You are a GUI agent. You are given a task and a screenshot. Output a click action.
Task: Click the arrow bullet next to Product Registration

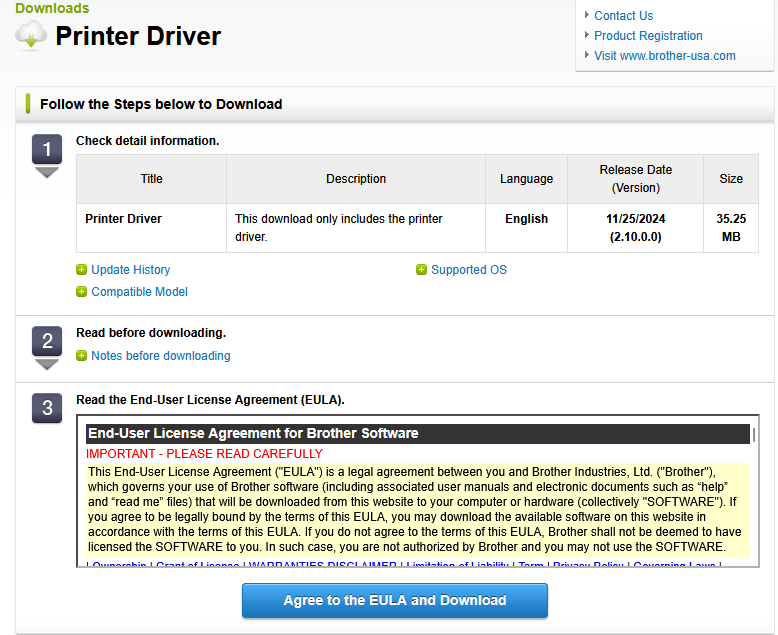[x=587, y=35]
